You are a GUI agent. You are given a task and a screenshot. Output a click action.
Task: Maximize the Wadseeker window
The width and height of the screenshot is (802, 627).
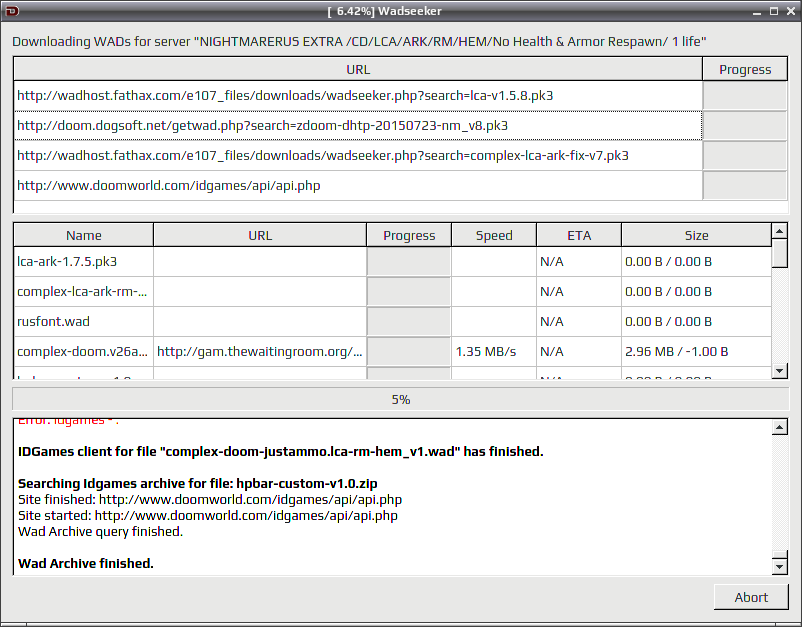pyautogui.click(x=774, y=11)
